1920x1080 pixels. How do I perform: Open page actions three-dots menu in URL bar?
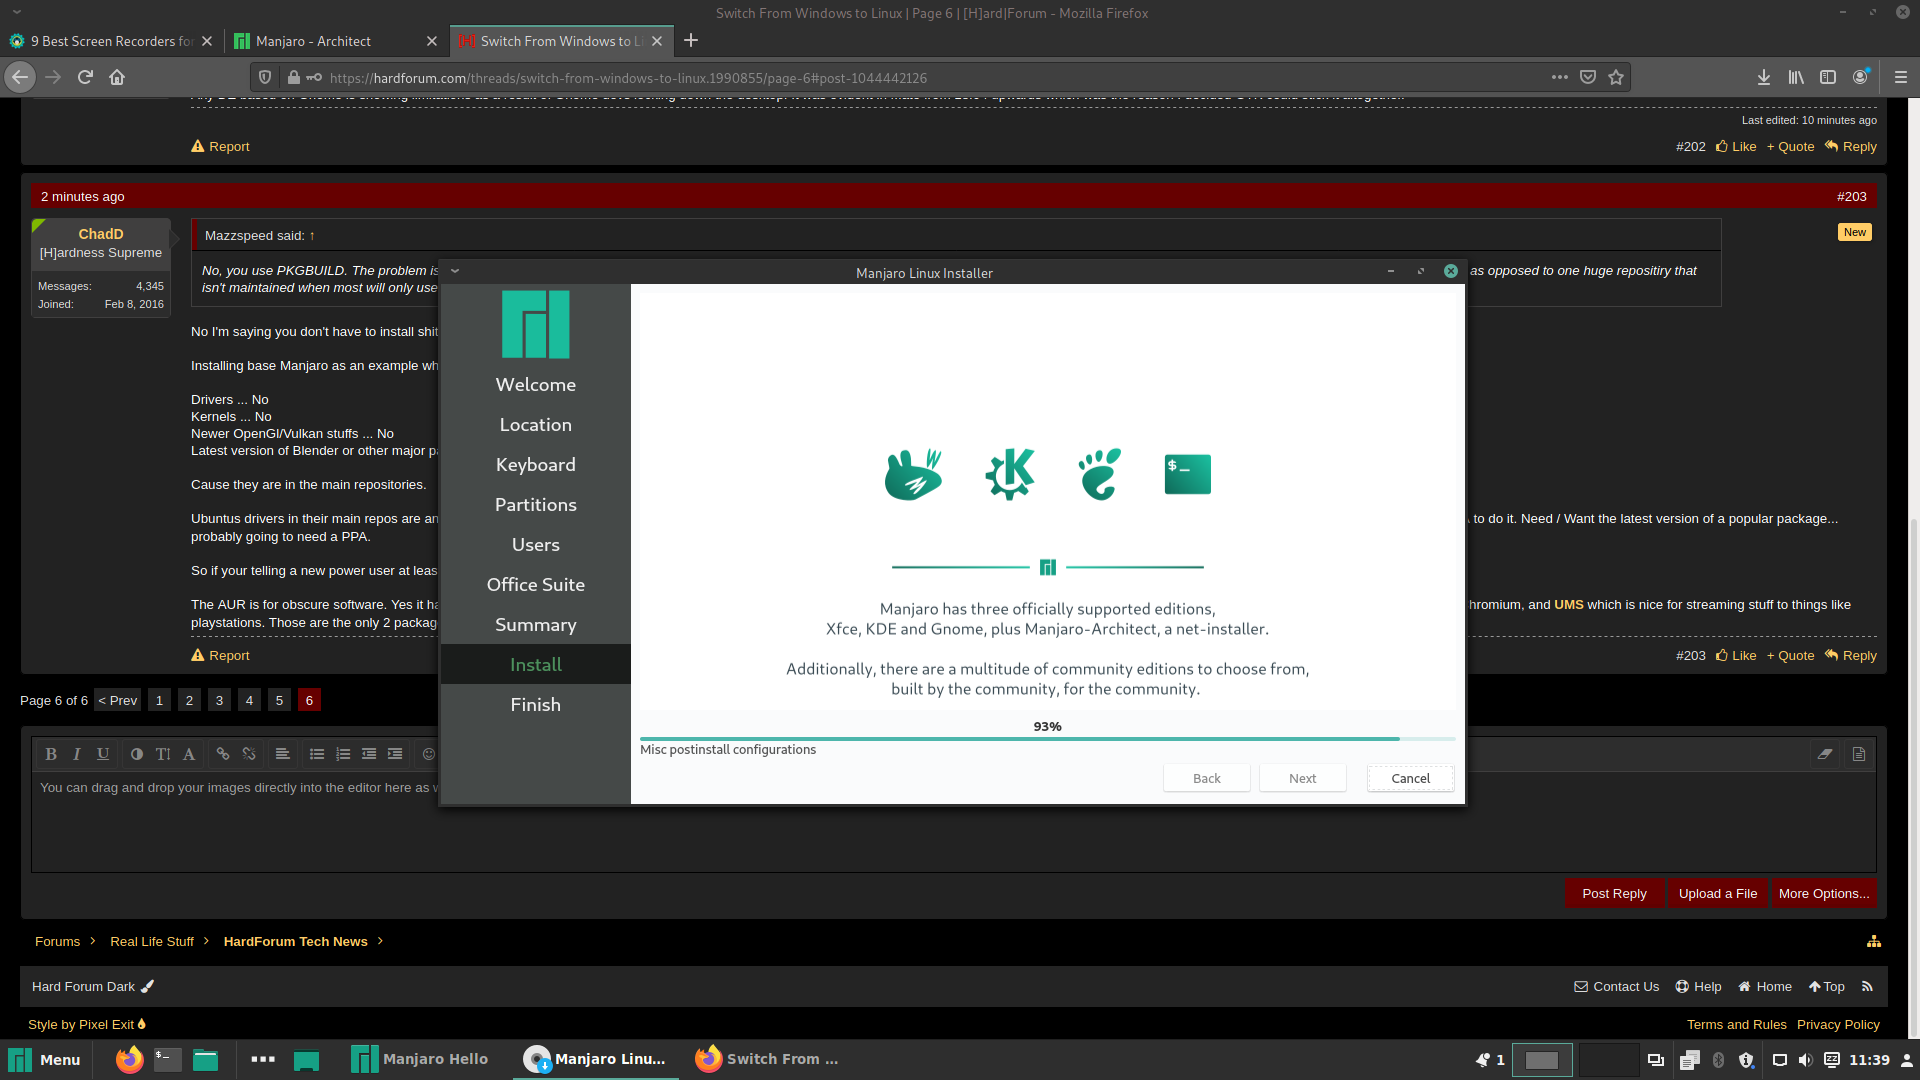(x=1560, y=77)
